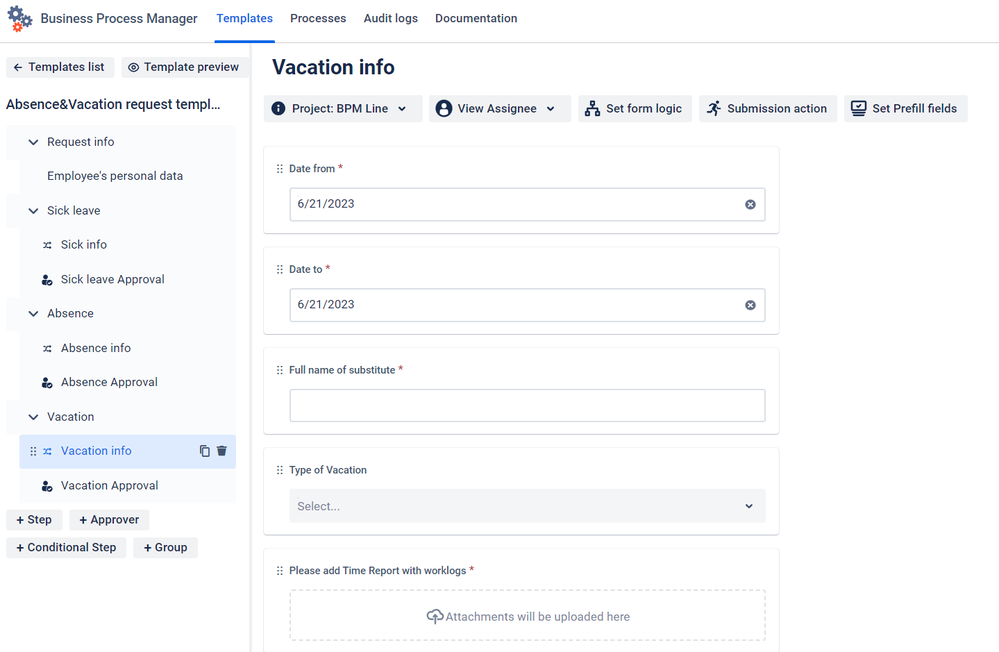Open the Audit logs tab
The height and width of the screenshot is (652, 999).
(x=391, y=18)
